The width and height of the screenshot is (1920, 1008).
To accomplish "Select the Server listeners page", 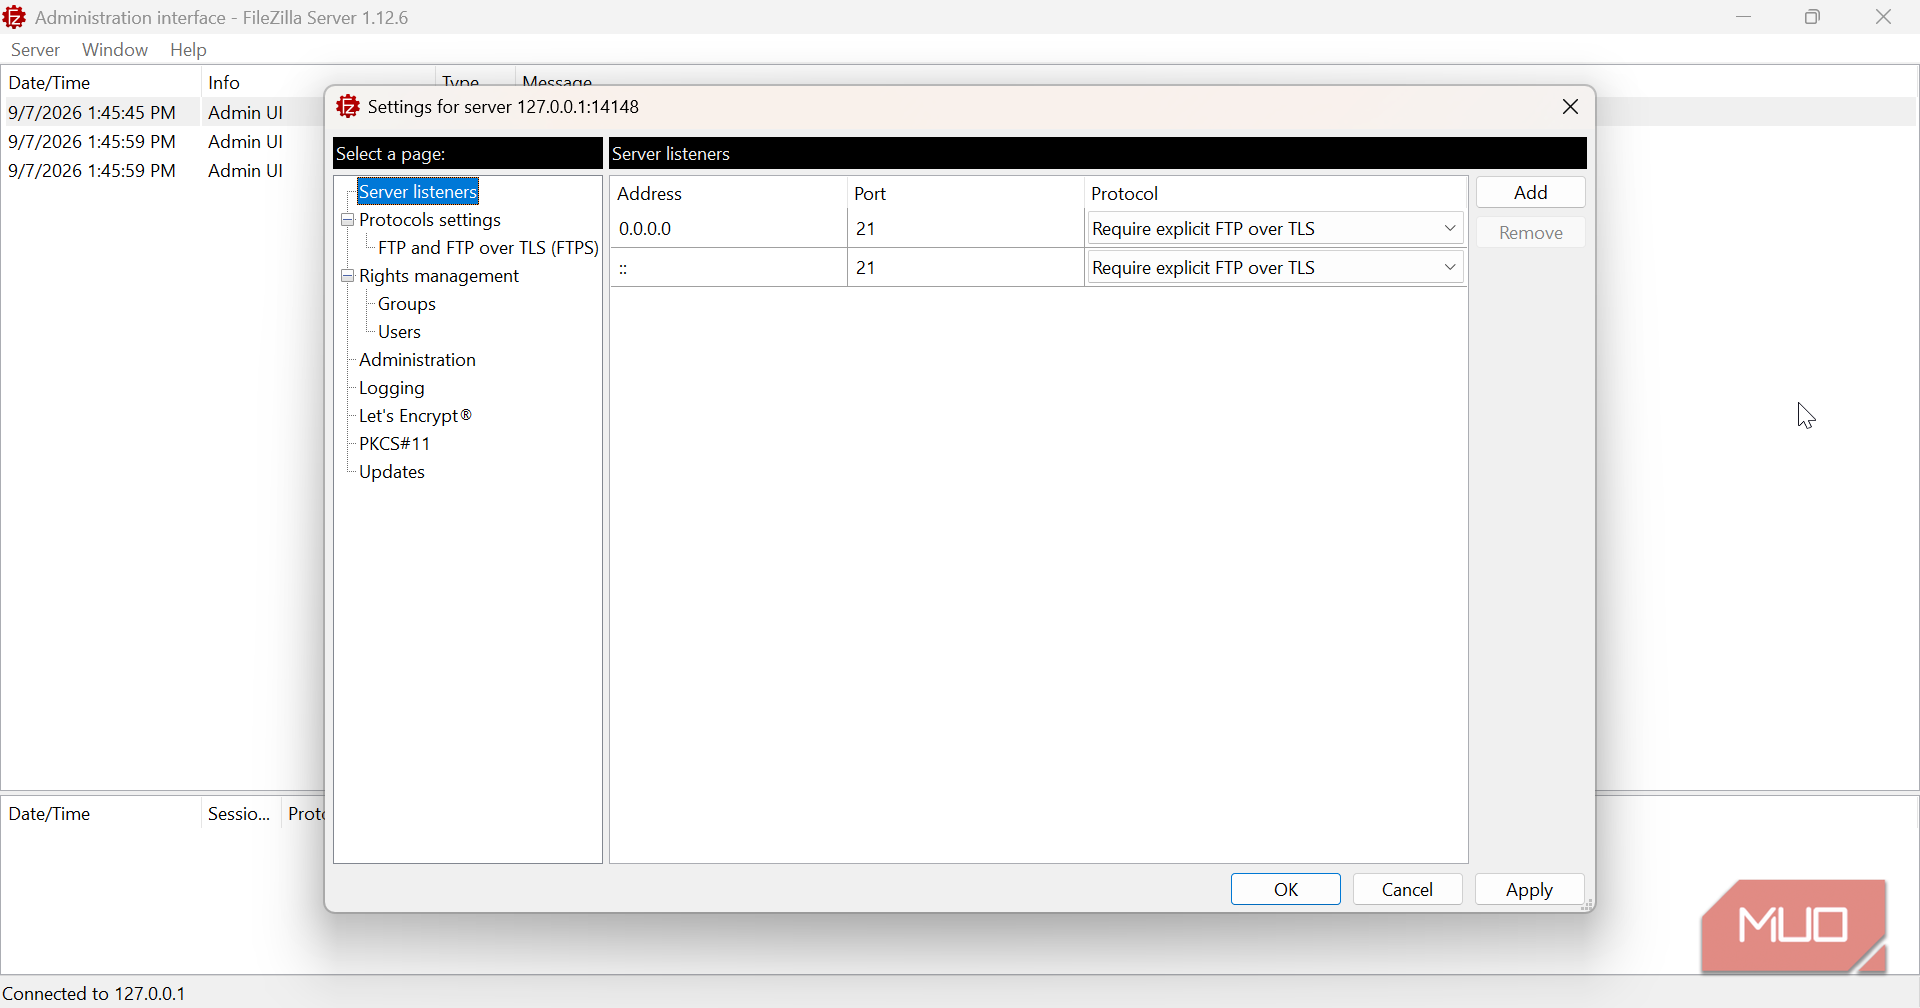I will [418, 192].
